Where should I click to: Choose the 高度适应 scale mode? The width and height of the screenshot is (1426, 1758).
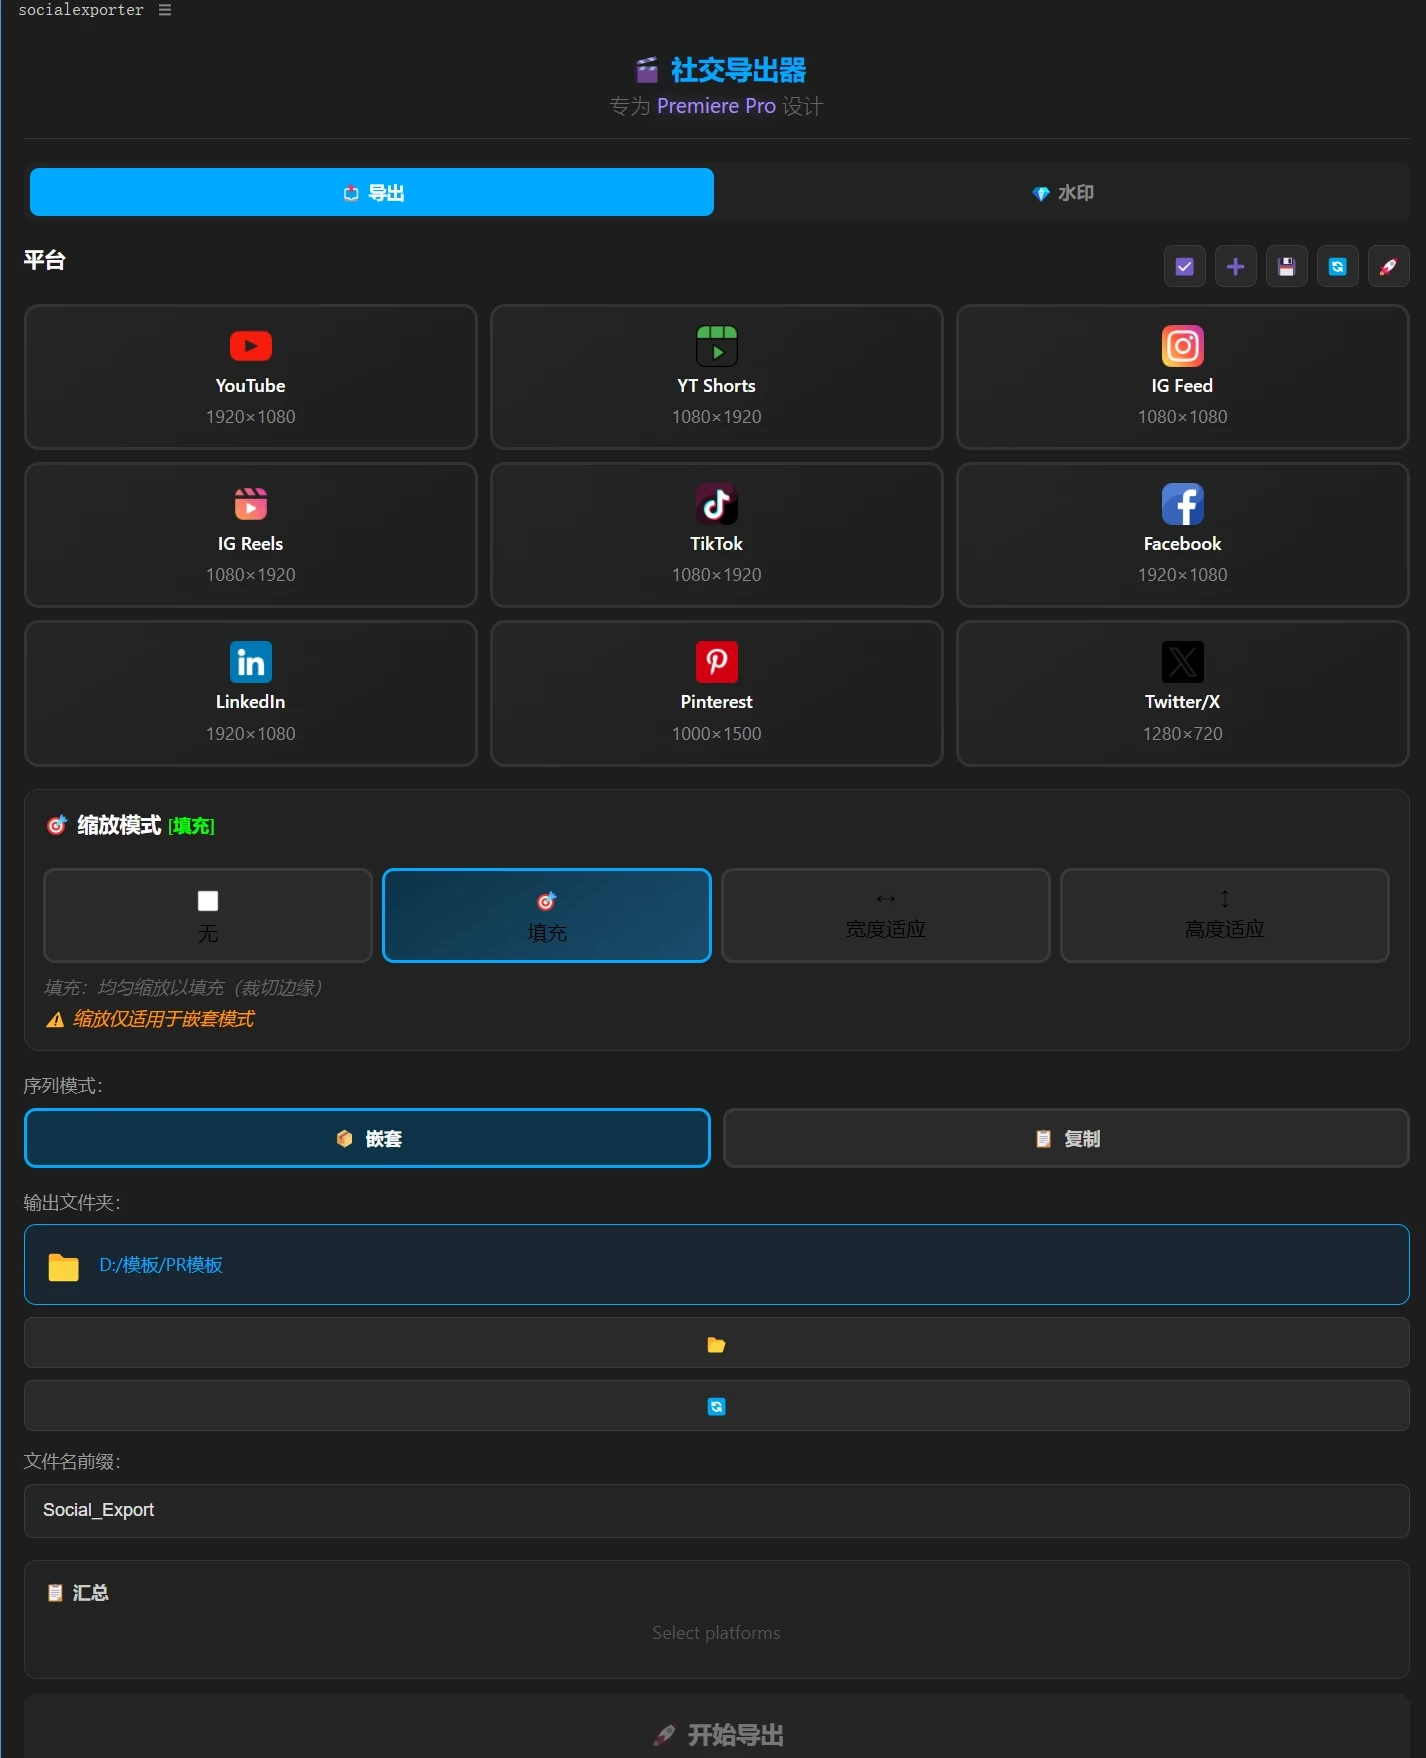[1225, 915]
